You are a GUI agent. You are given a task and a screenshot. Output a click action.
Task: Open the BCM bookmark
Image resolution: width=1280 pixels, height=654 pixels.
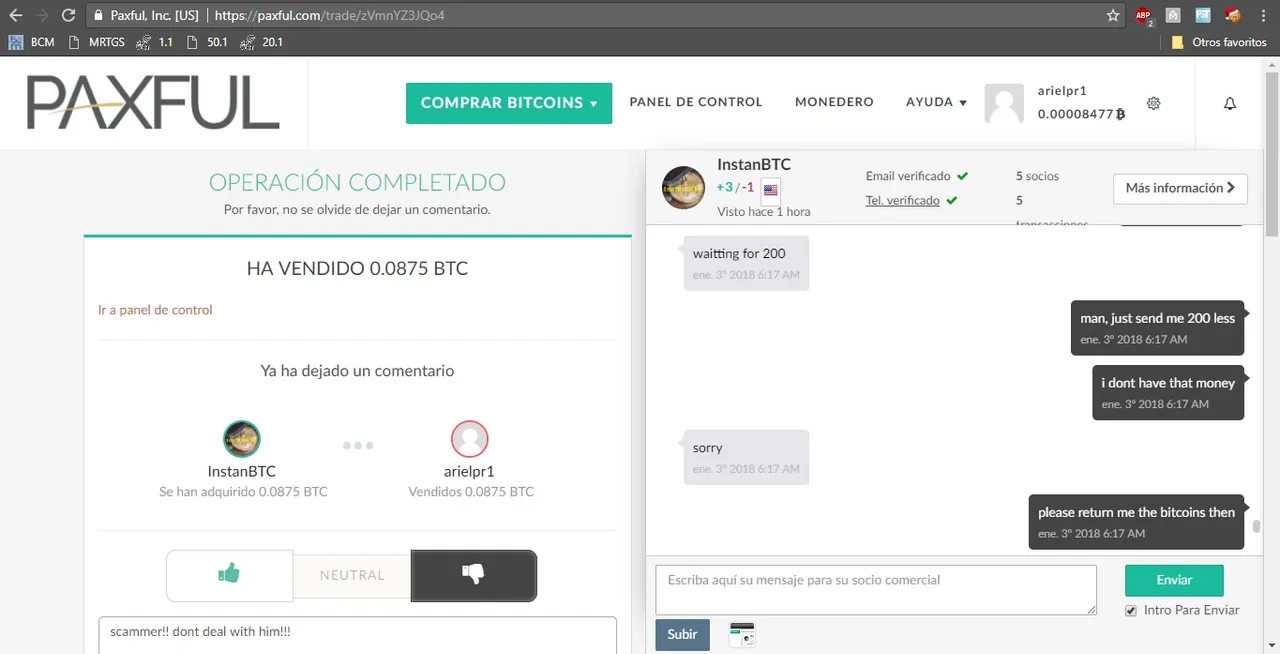(32, 42)
